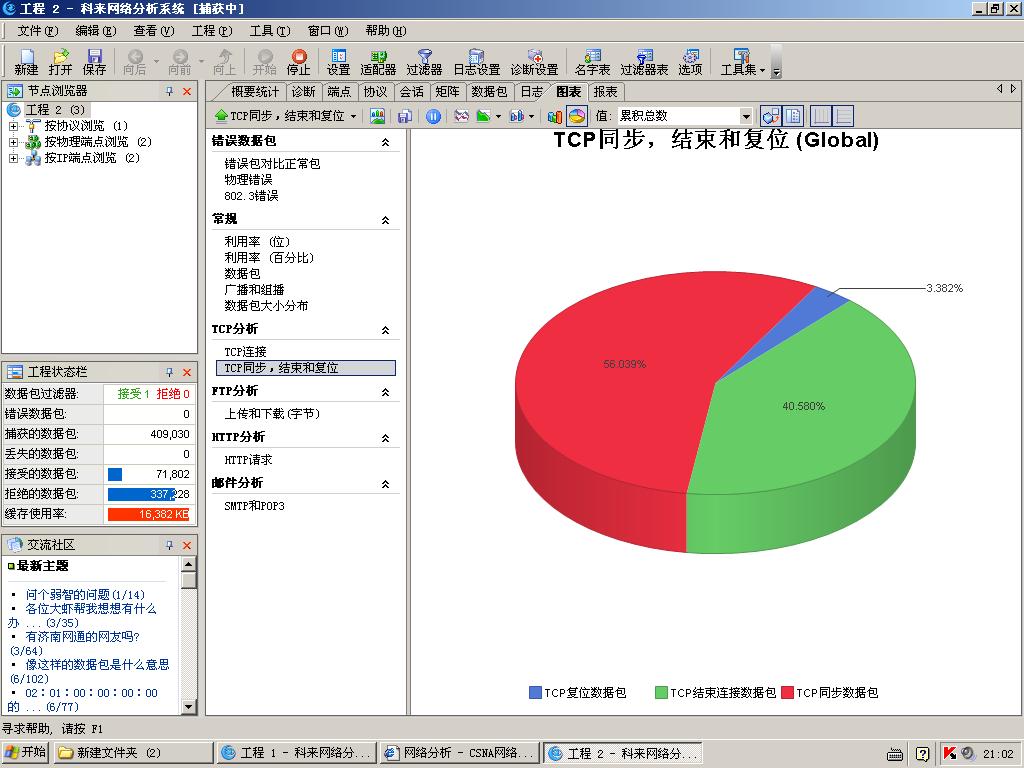Switch to bar chart view
Viewport: 1024px width, 768px height.
tap(555, 116)
